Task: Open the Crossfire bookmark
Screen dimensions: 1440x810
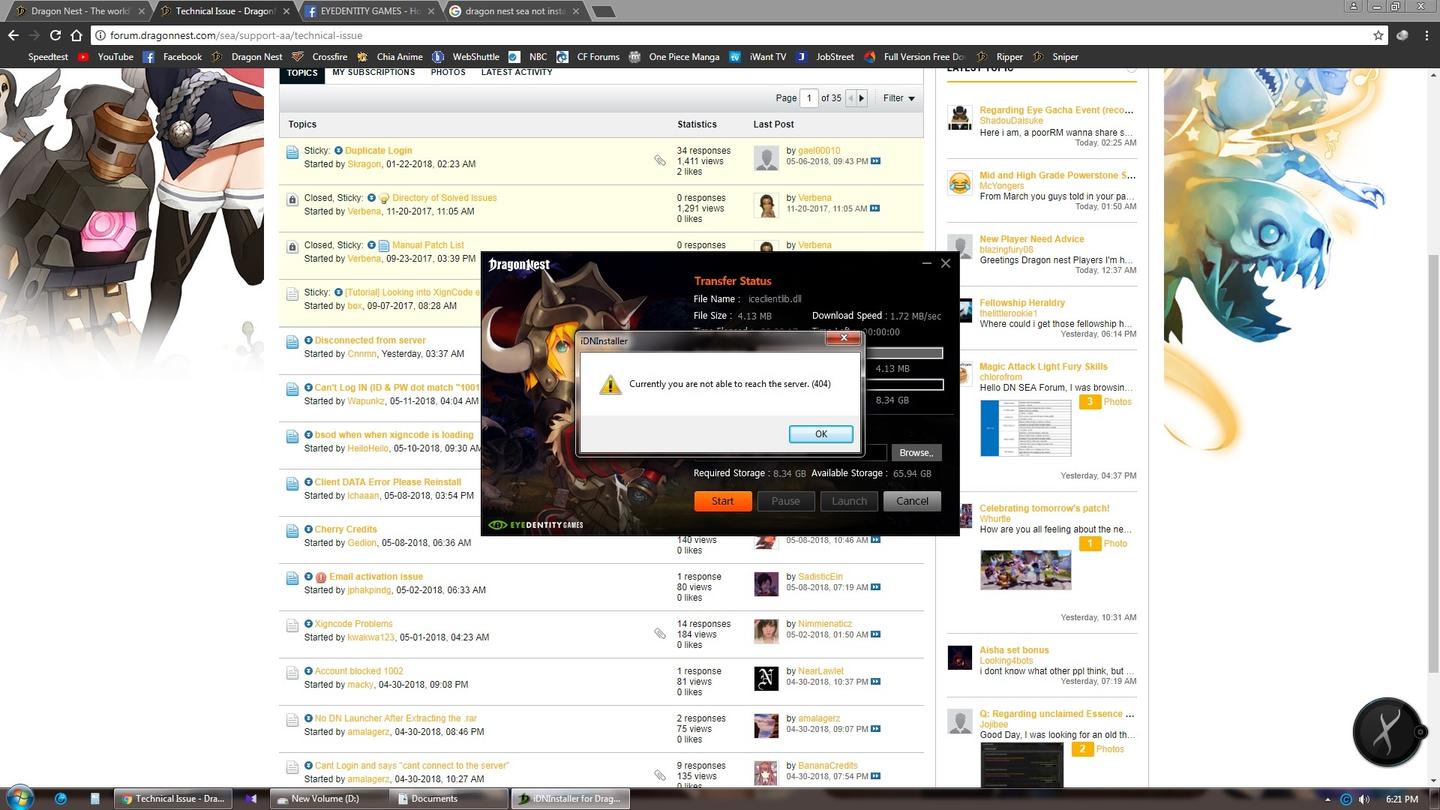Action: coord(321,57)
